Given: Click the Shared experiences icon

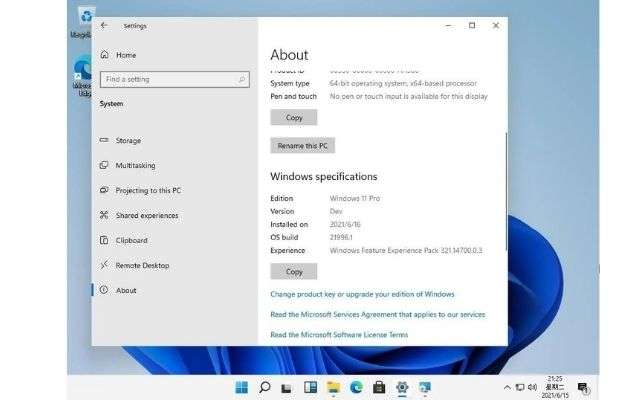Looking at the screenshot, I should coord(104,215).
